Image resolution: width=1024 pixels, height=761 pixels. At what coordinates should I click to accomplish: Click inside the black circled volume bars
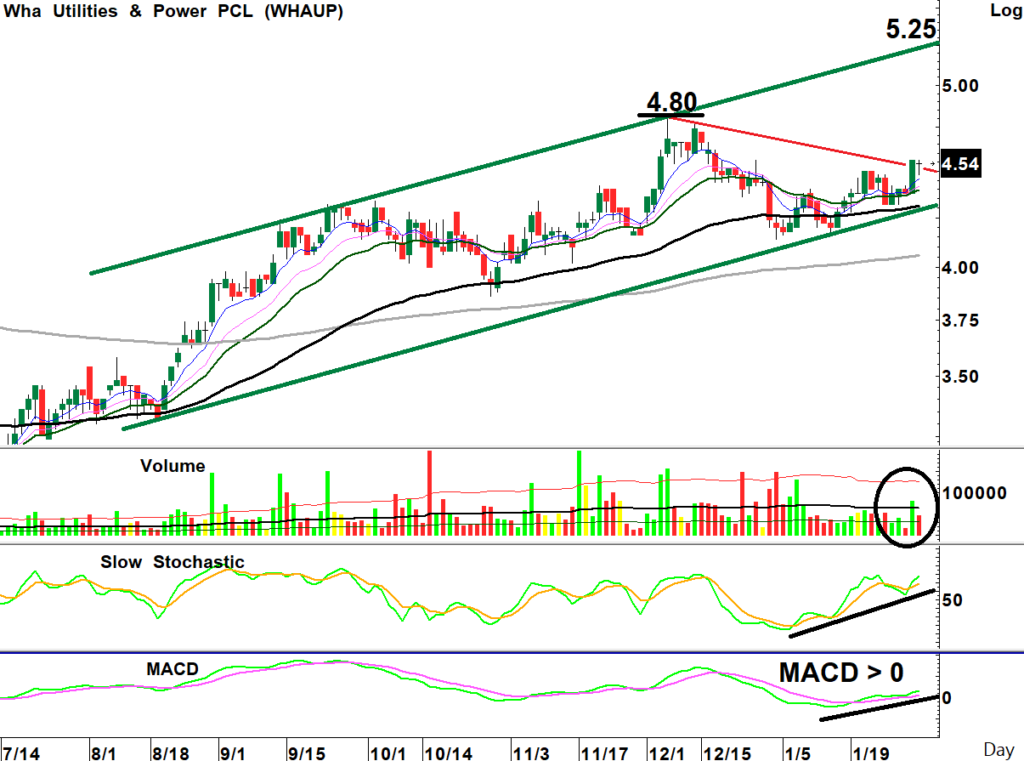pos(906,508)
